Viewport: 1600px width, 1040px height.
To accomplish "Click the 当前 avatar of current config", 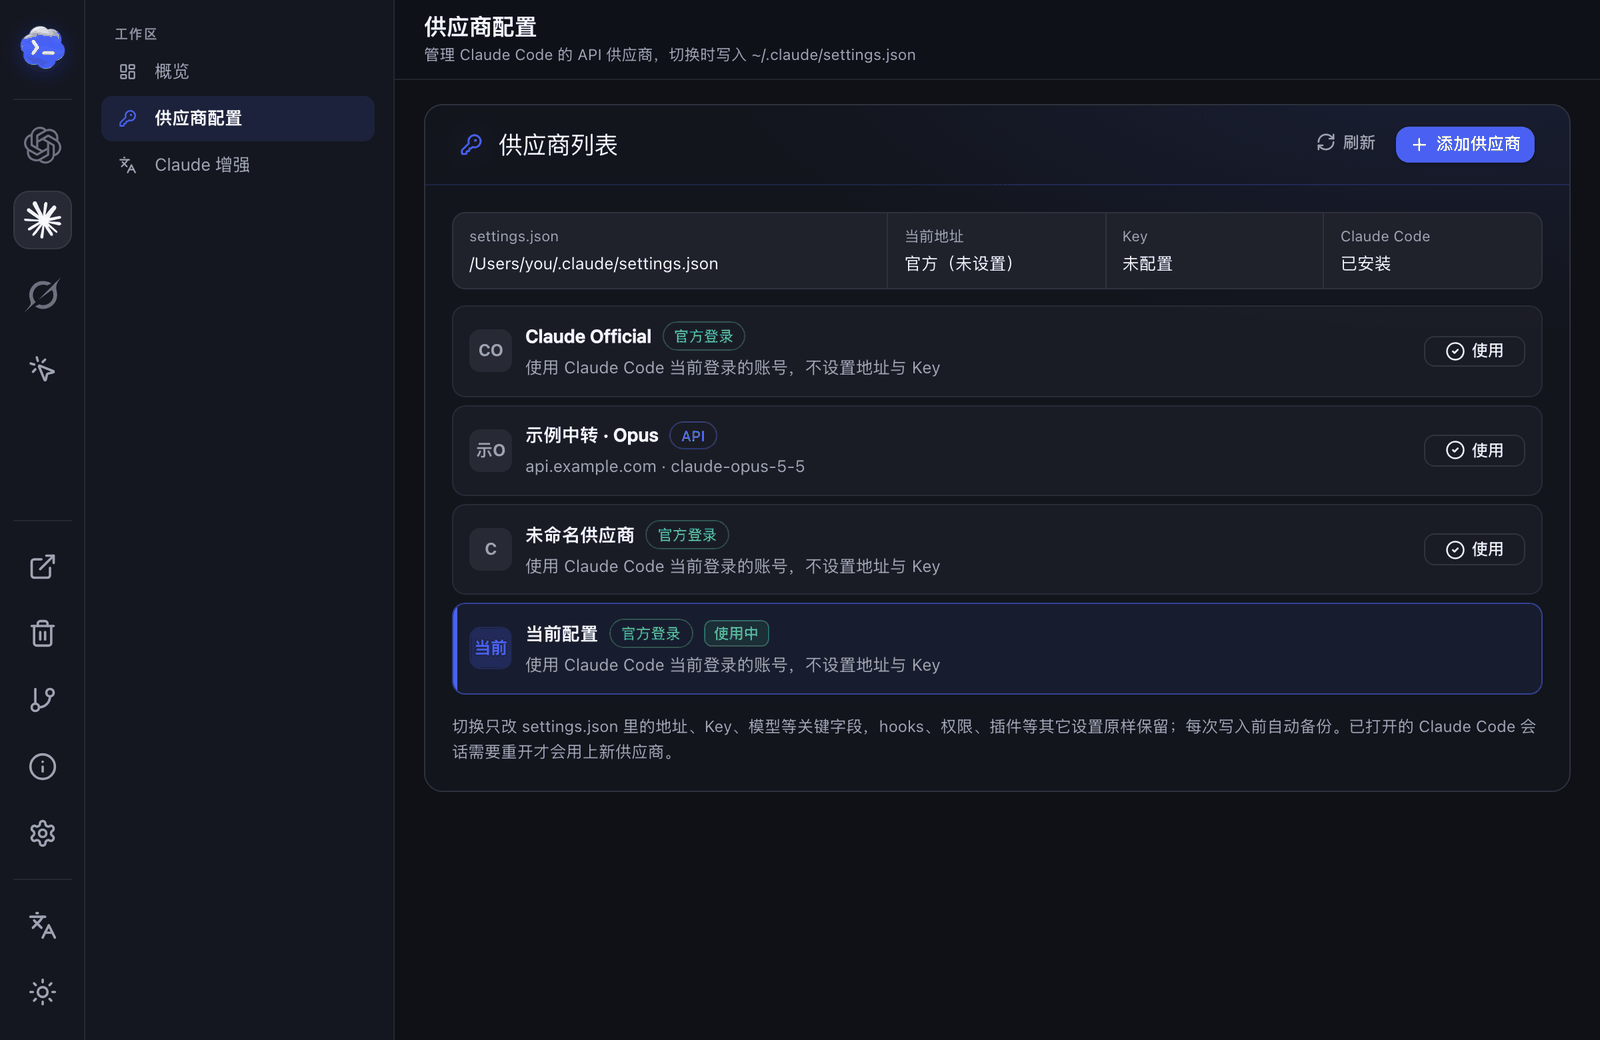I will 491,648.
